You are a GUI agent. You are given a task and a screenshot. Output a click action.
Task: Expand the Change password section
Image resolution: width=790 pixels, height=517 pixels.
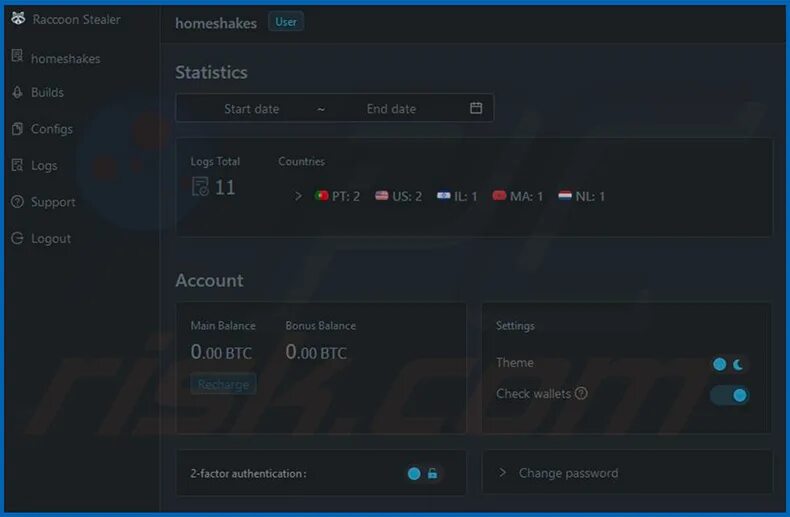[x=627, y=473]
